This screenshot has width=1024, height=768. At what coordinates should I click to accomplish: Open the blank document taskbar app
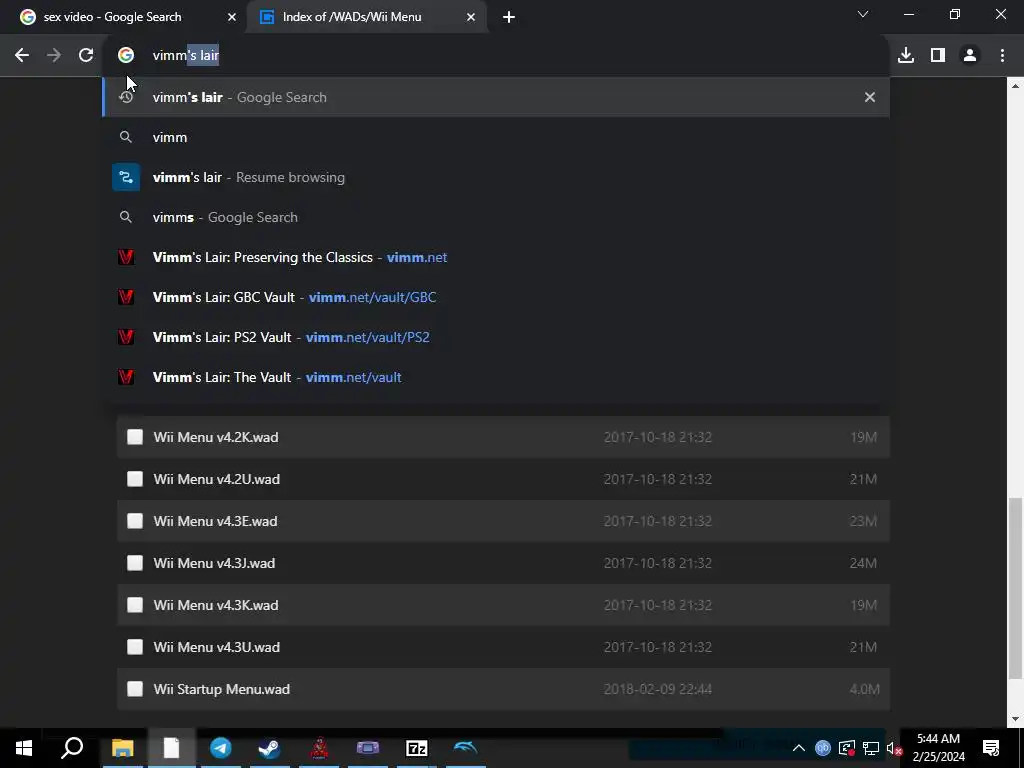click(171, 748)
